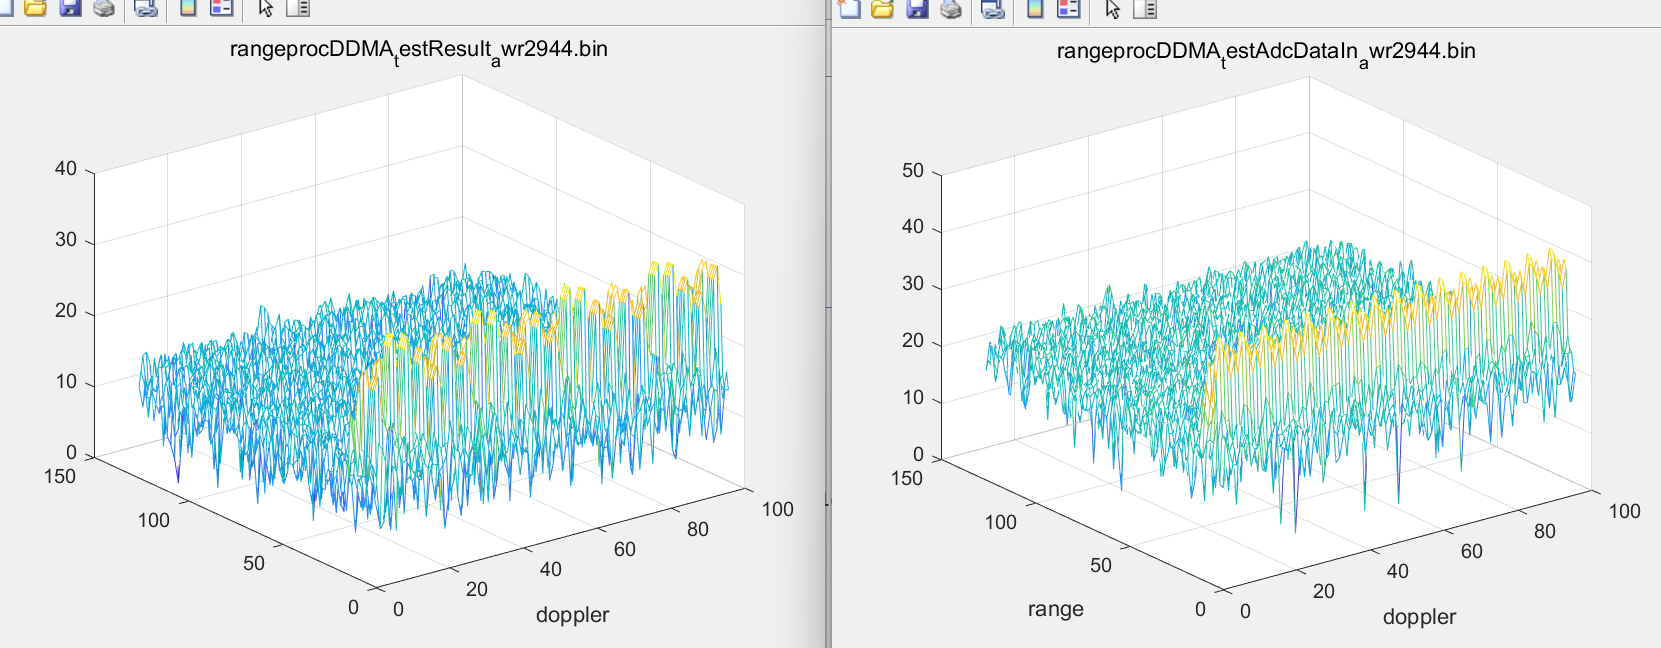Screen dimensions: 1661x648
Task: Open a file in the left figure window
Action: [x=35, y=8]
